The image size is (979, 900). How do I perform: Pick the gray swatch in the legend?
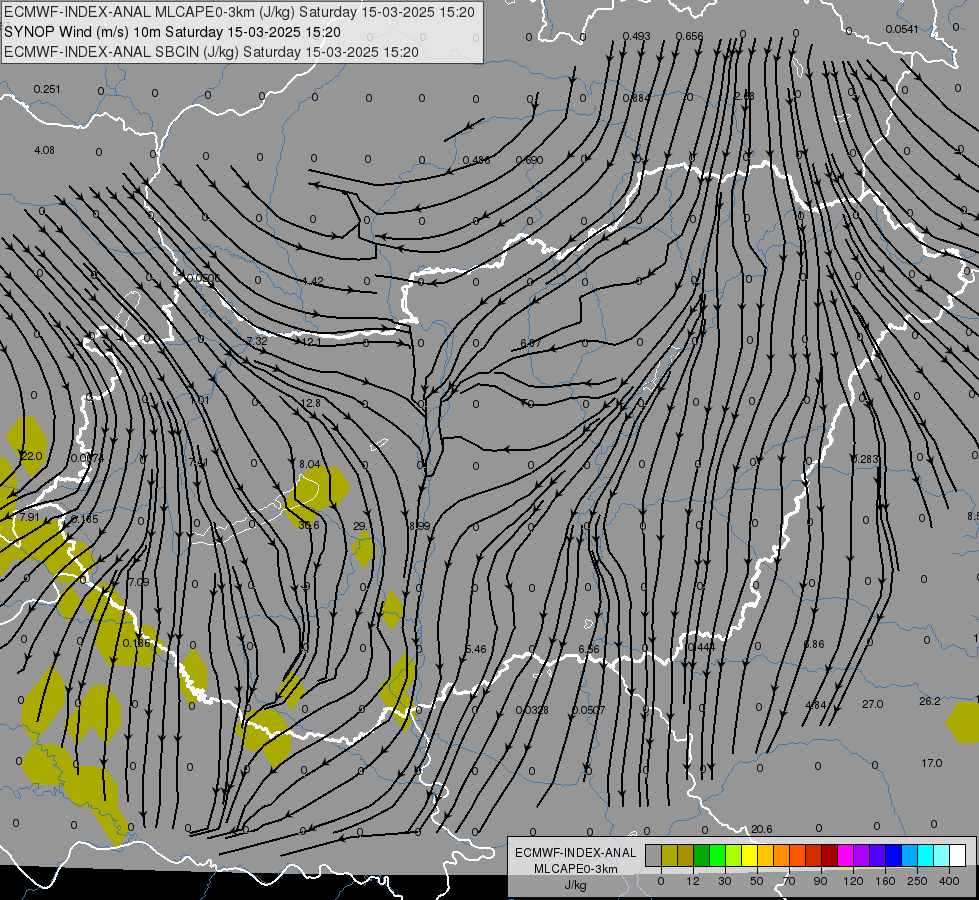point(653,855)
